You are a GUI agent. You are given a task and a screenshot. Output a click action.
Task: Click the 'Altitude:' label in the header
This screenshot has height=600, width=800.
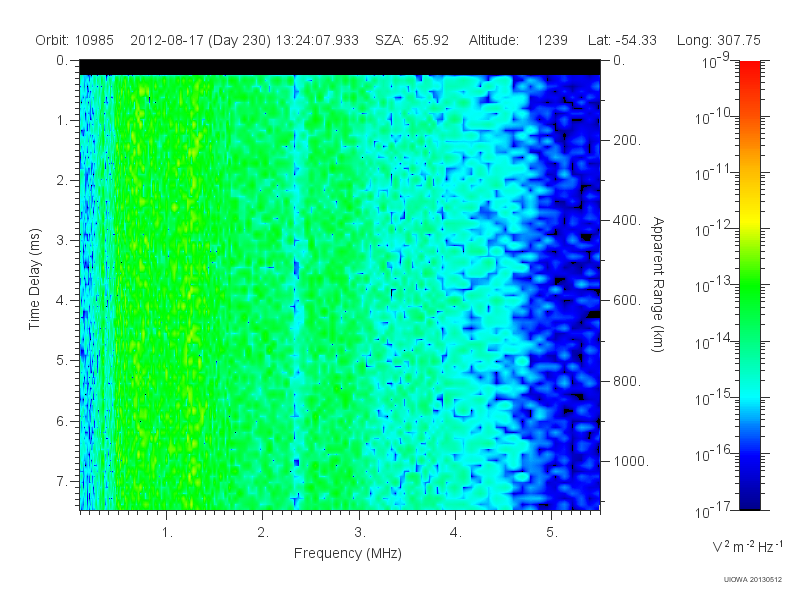click(x=494, y=40)
